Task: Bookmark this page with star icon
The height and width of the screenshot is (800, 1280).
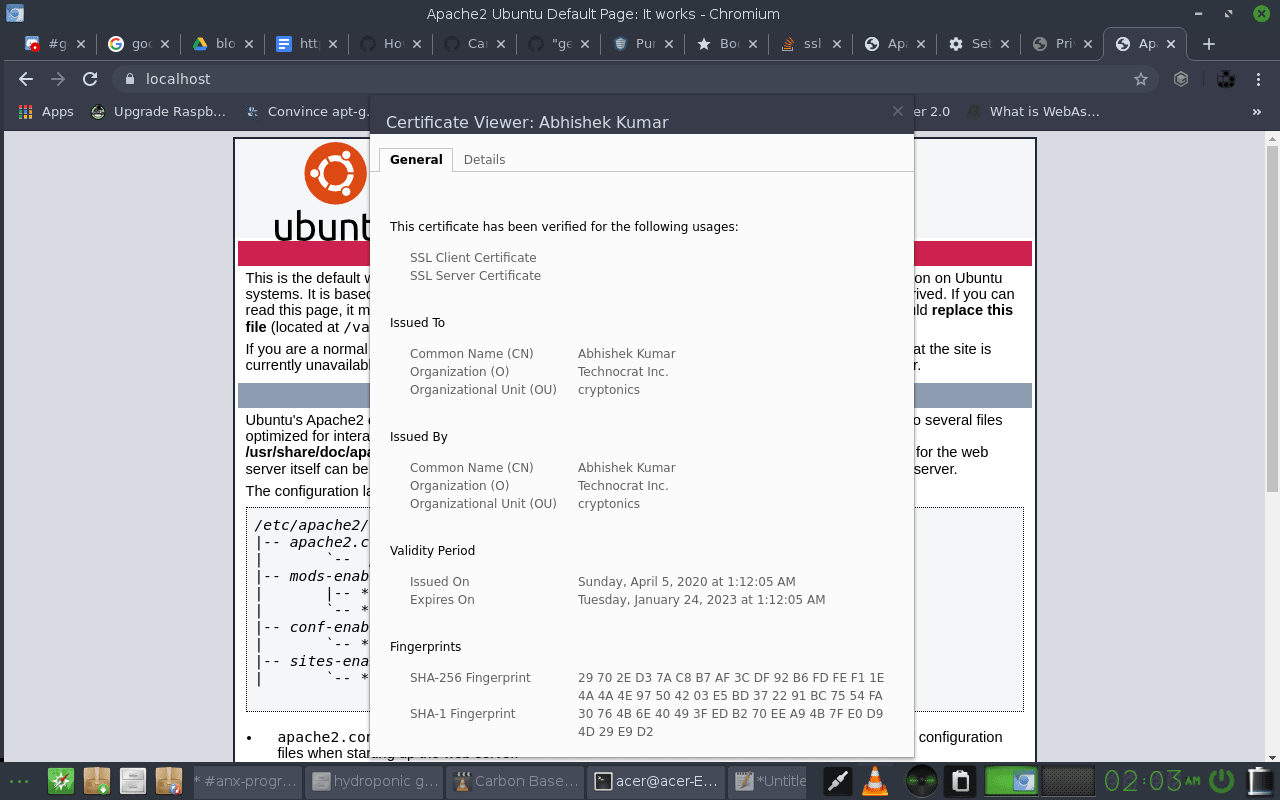Action: [1140, 79]
